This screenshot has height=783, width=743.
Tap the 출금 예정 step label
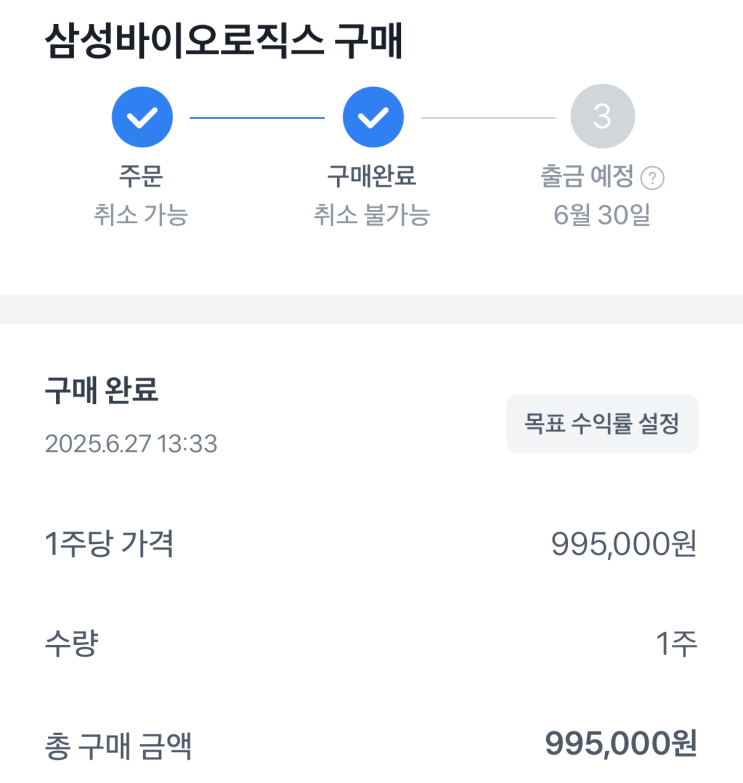click(587, 177)
